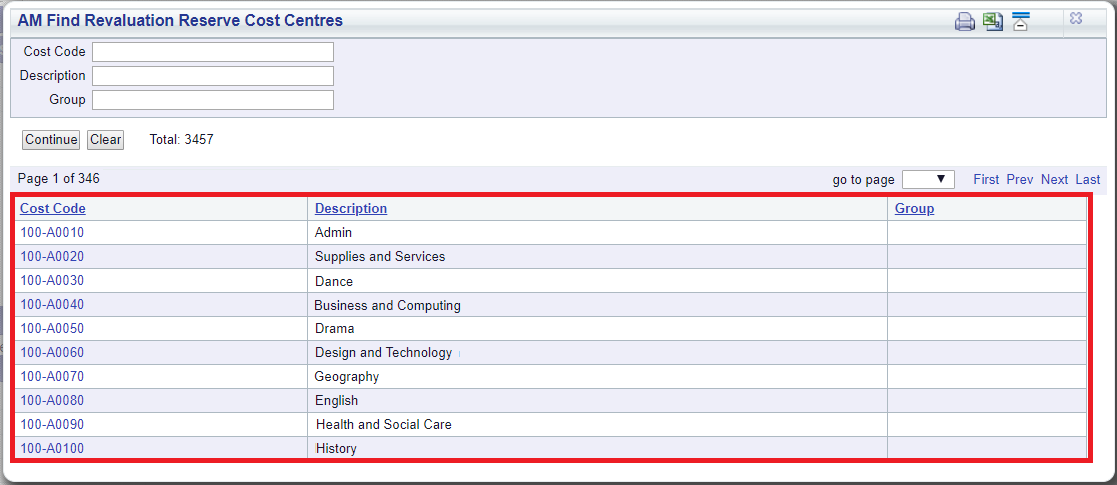Open the go to page dropdown
The image size is (1117, 485).
pos(928,179)
